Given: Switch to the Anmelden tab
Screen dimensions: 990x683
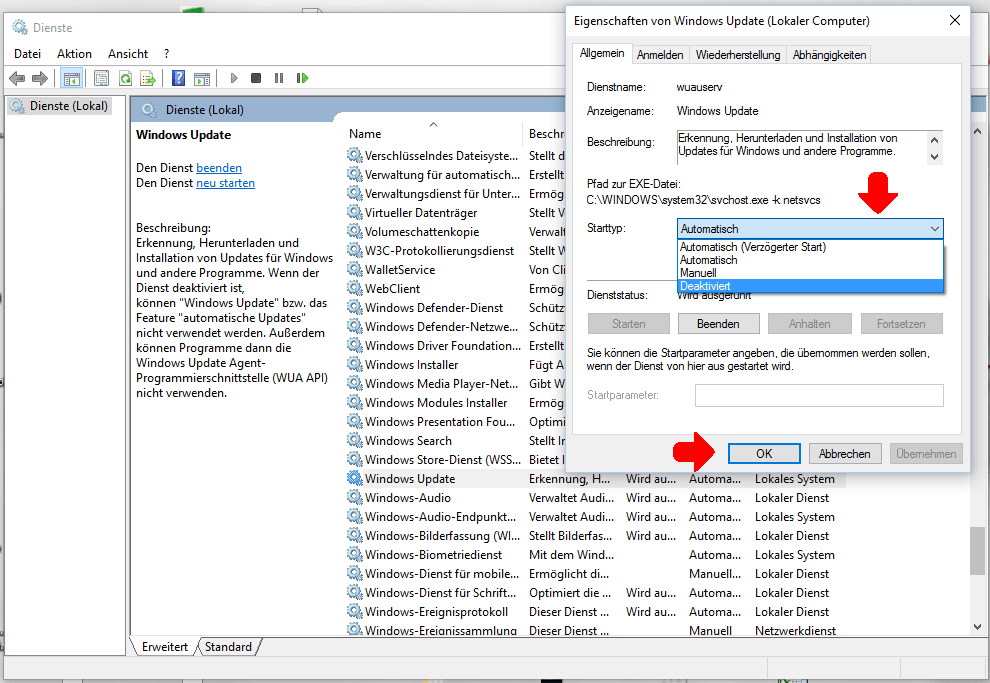Looking at the screenshot, I should [x=660, y=55].
